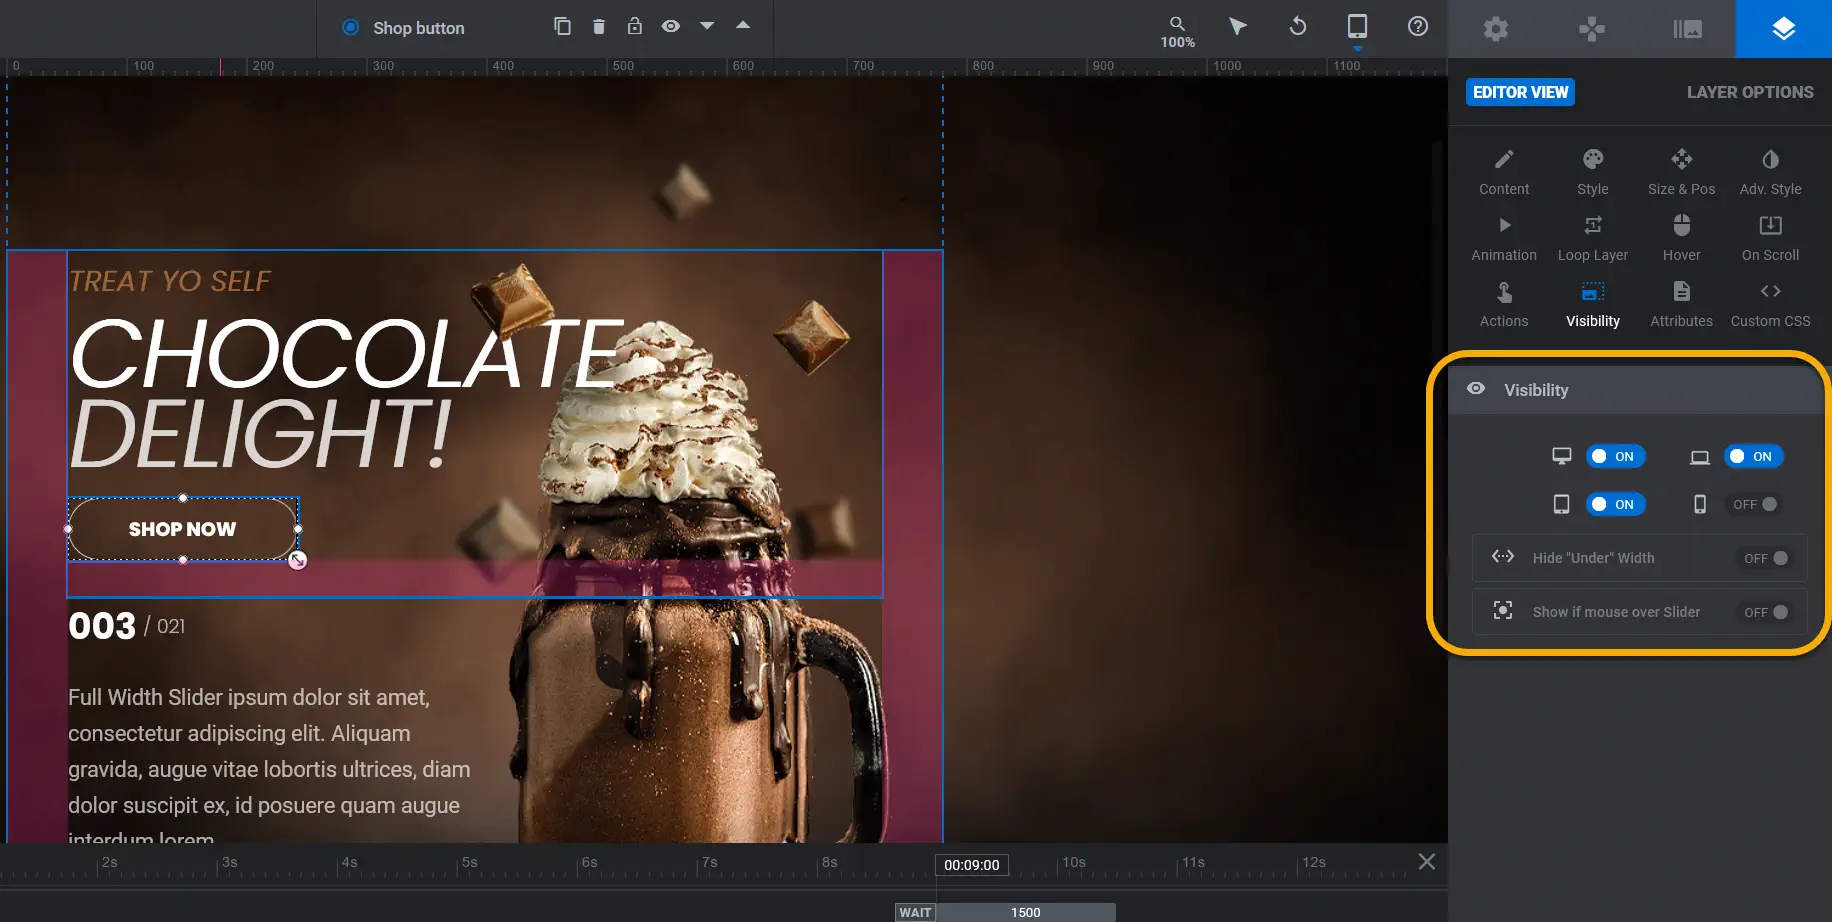The width and height of the screenshot is (1832, 922).
Task: Switch to the layers tab
Action: 1784,29
